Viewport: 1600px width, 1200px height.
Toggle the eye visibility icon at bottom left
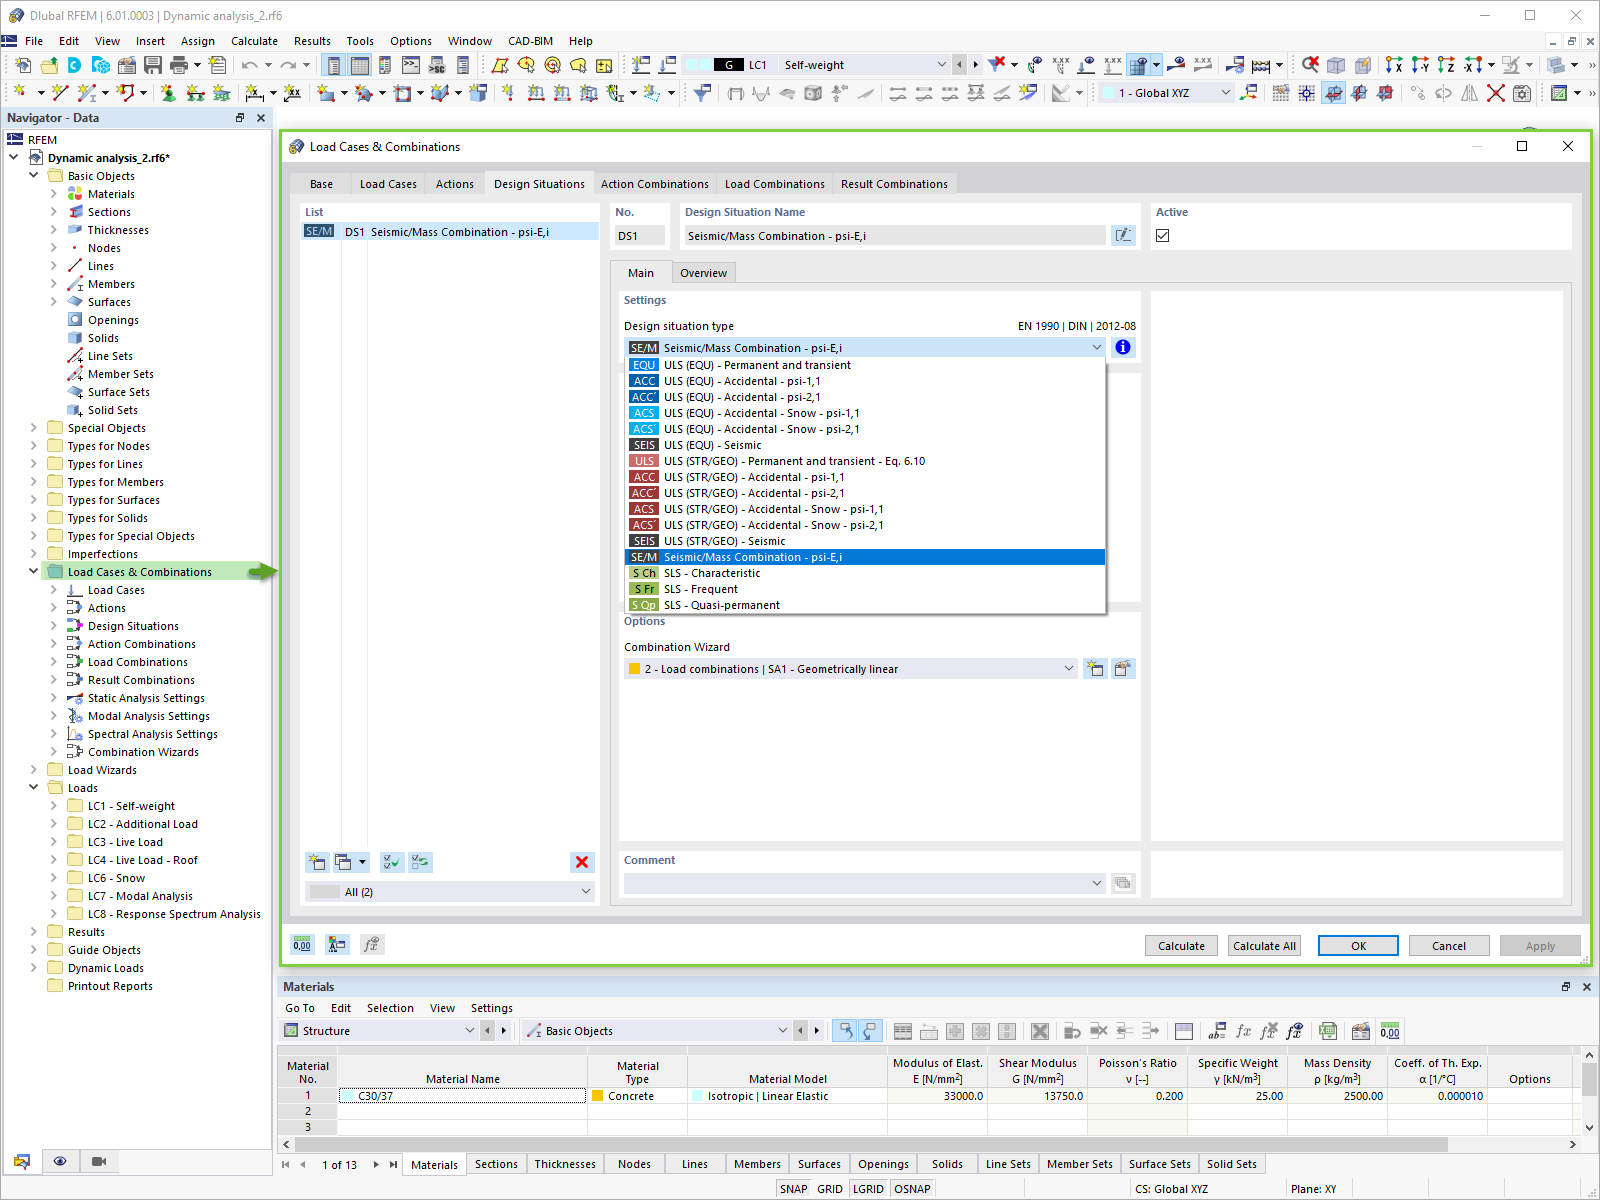[x=60, y=1161]
